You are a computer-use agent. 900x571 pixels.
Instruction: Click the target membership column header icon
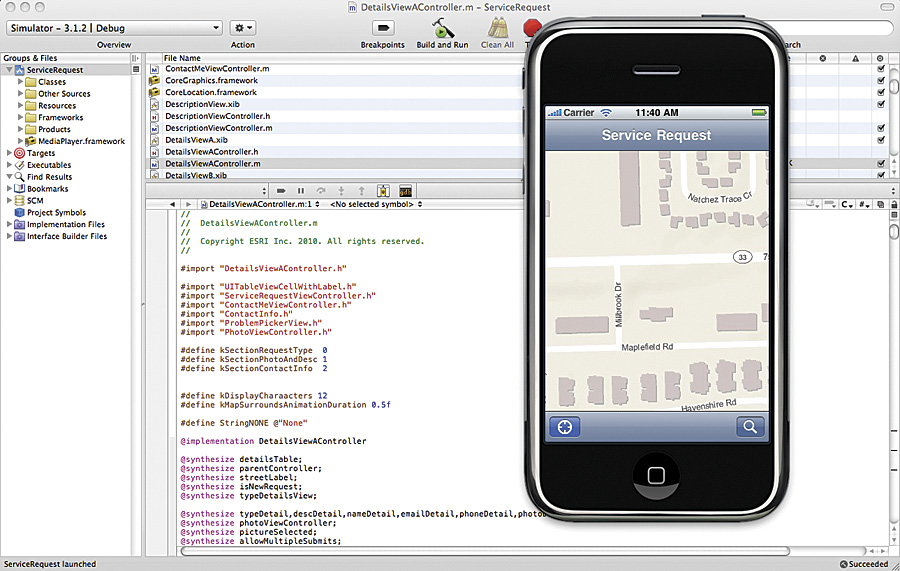point(880,58)
